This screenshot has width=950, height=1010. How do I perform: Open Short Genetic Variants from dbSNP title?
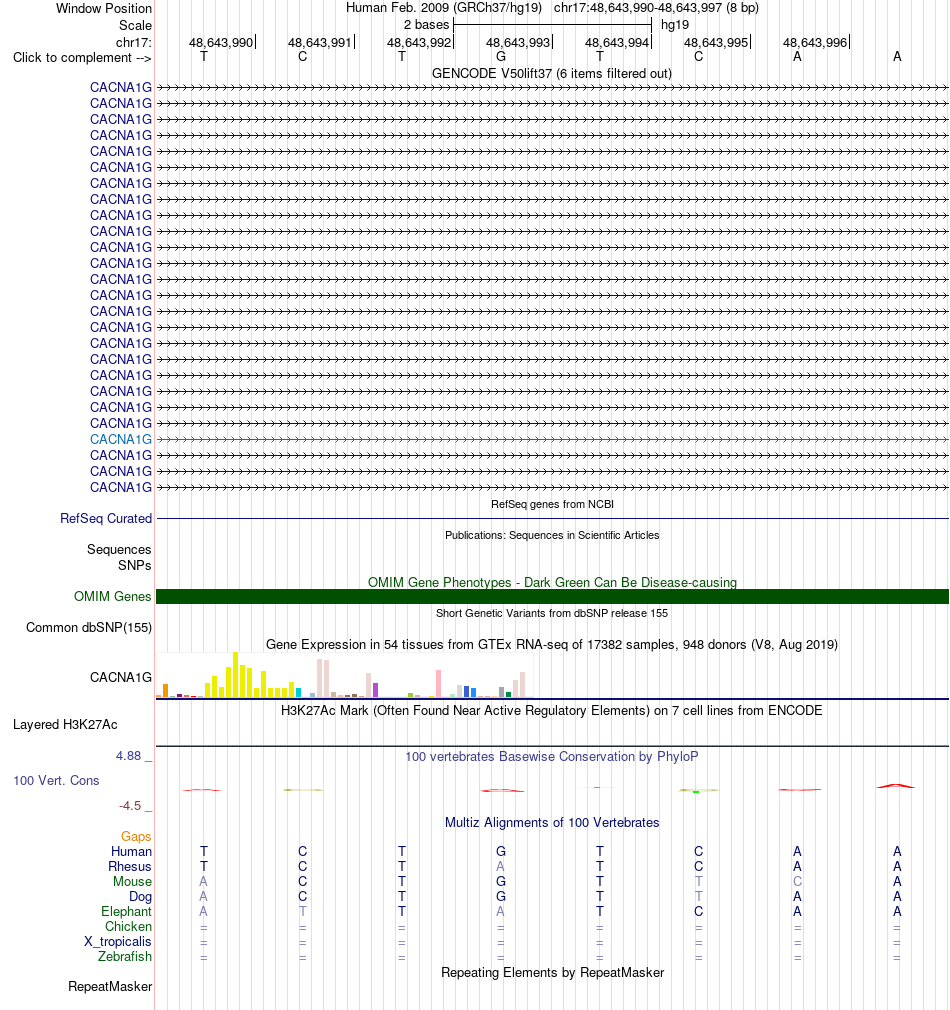pyautogui.click(x=552, y=613)
